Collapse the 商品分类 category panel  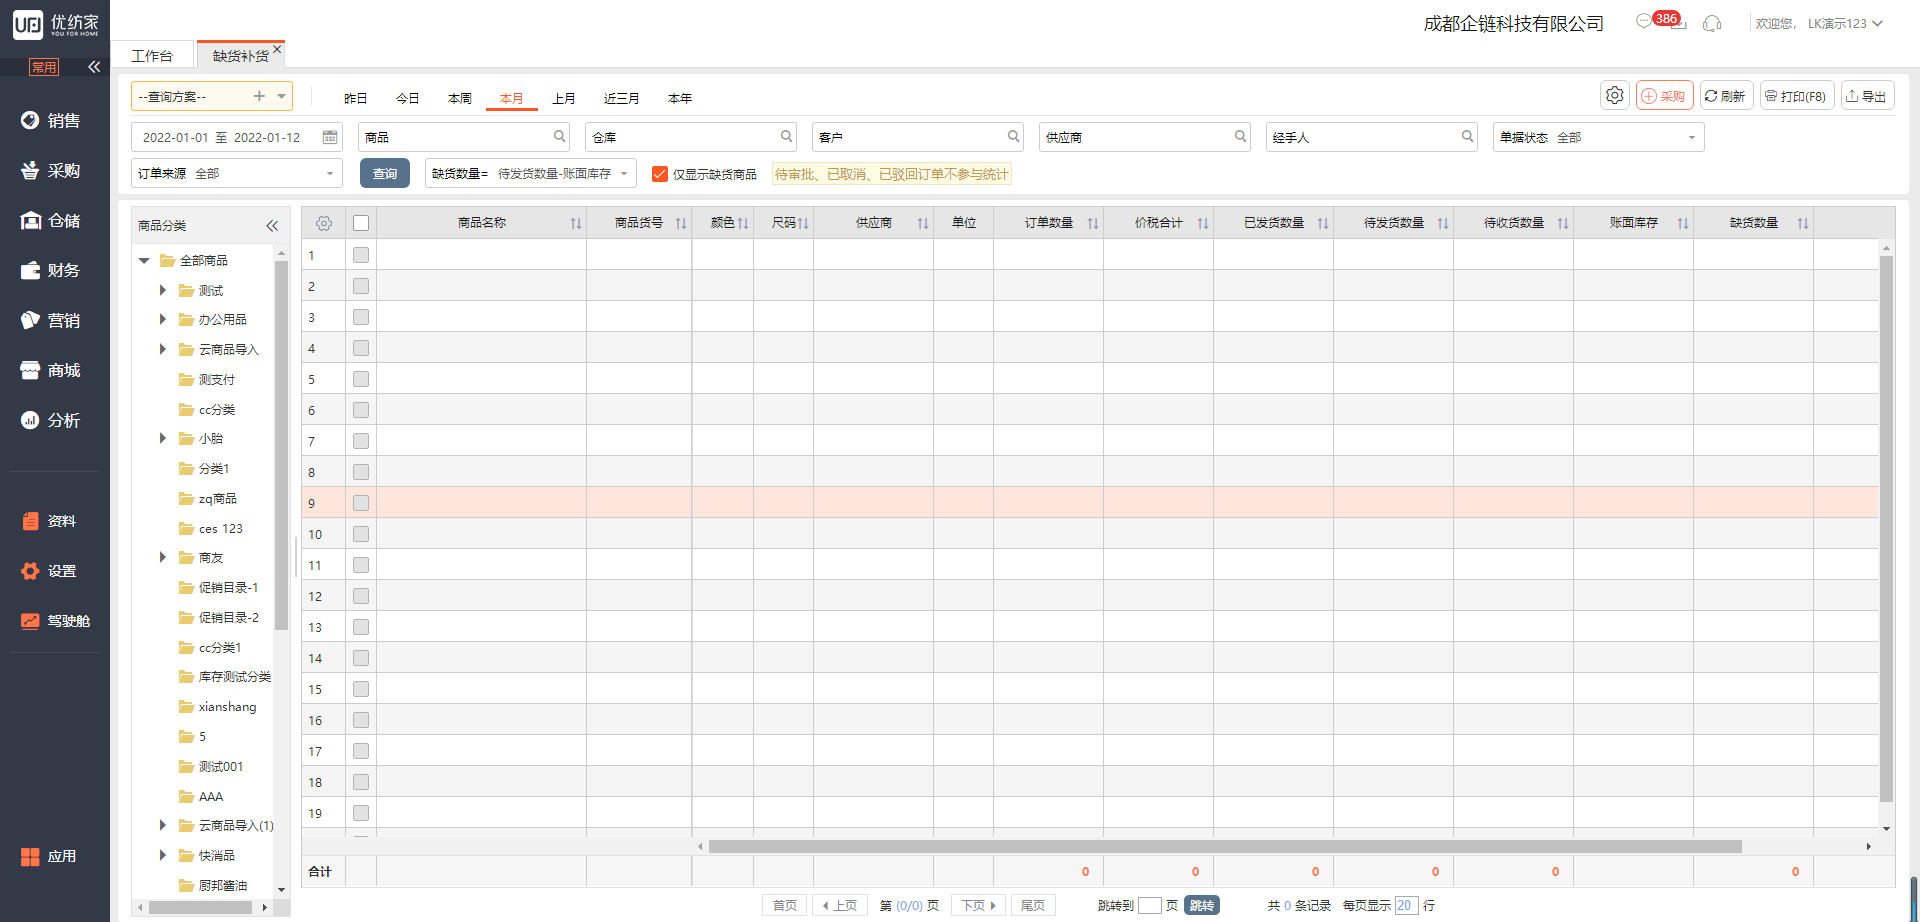pos(272,226)
